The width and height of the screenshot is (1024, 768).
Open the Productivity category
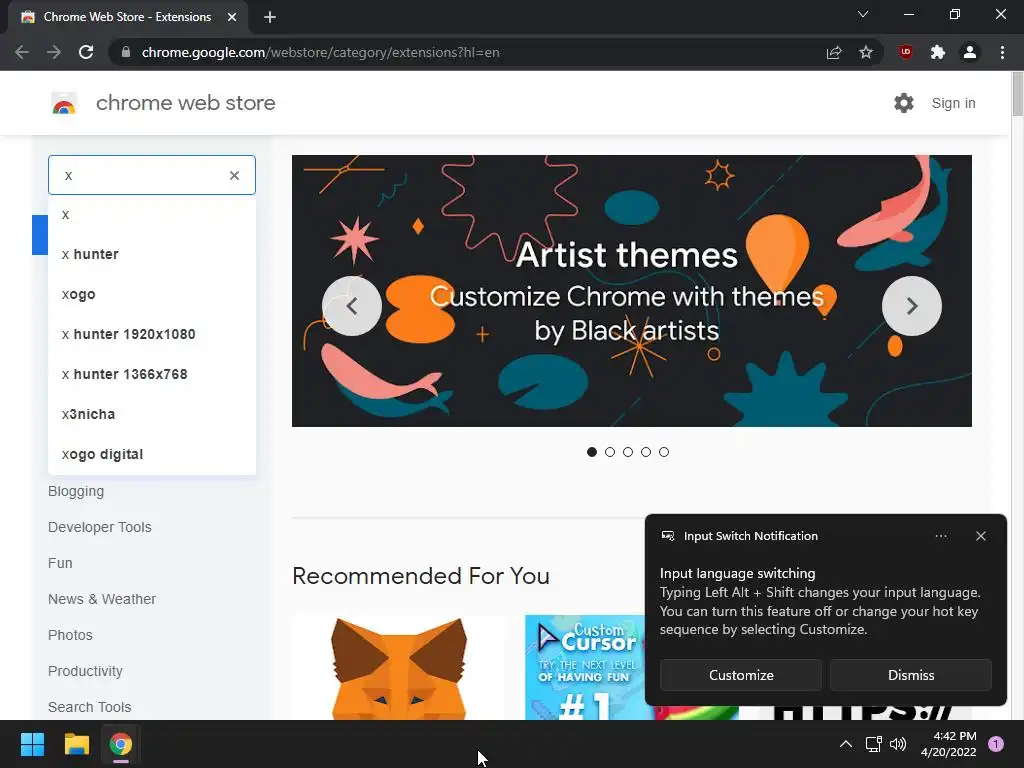tap(85, 671)
